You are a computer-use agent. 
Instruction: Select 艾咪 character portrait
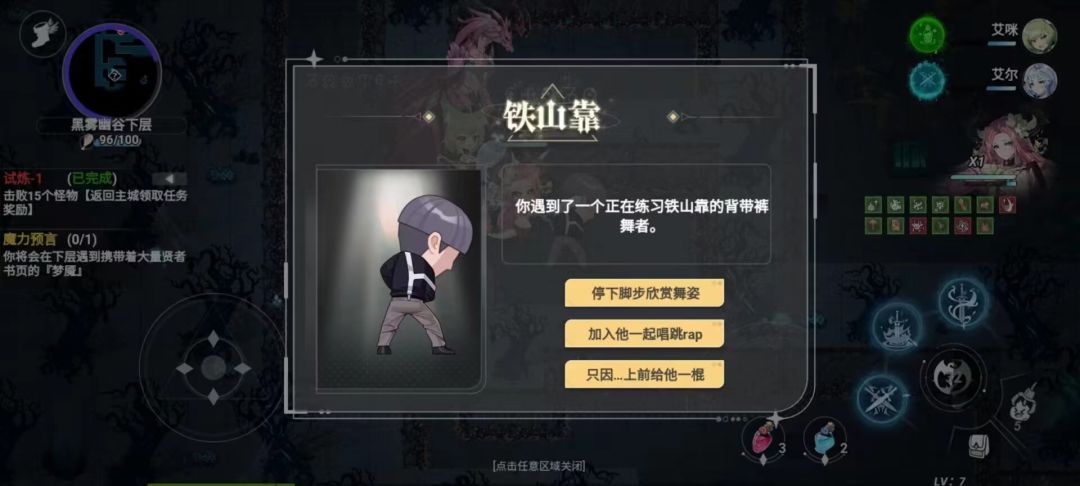coord(1039,36)
